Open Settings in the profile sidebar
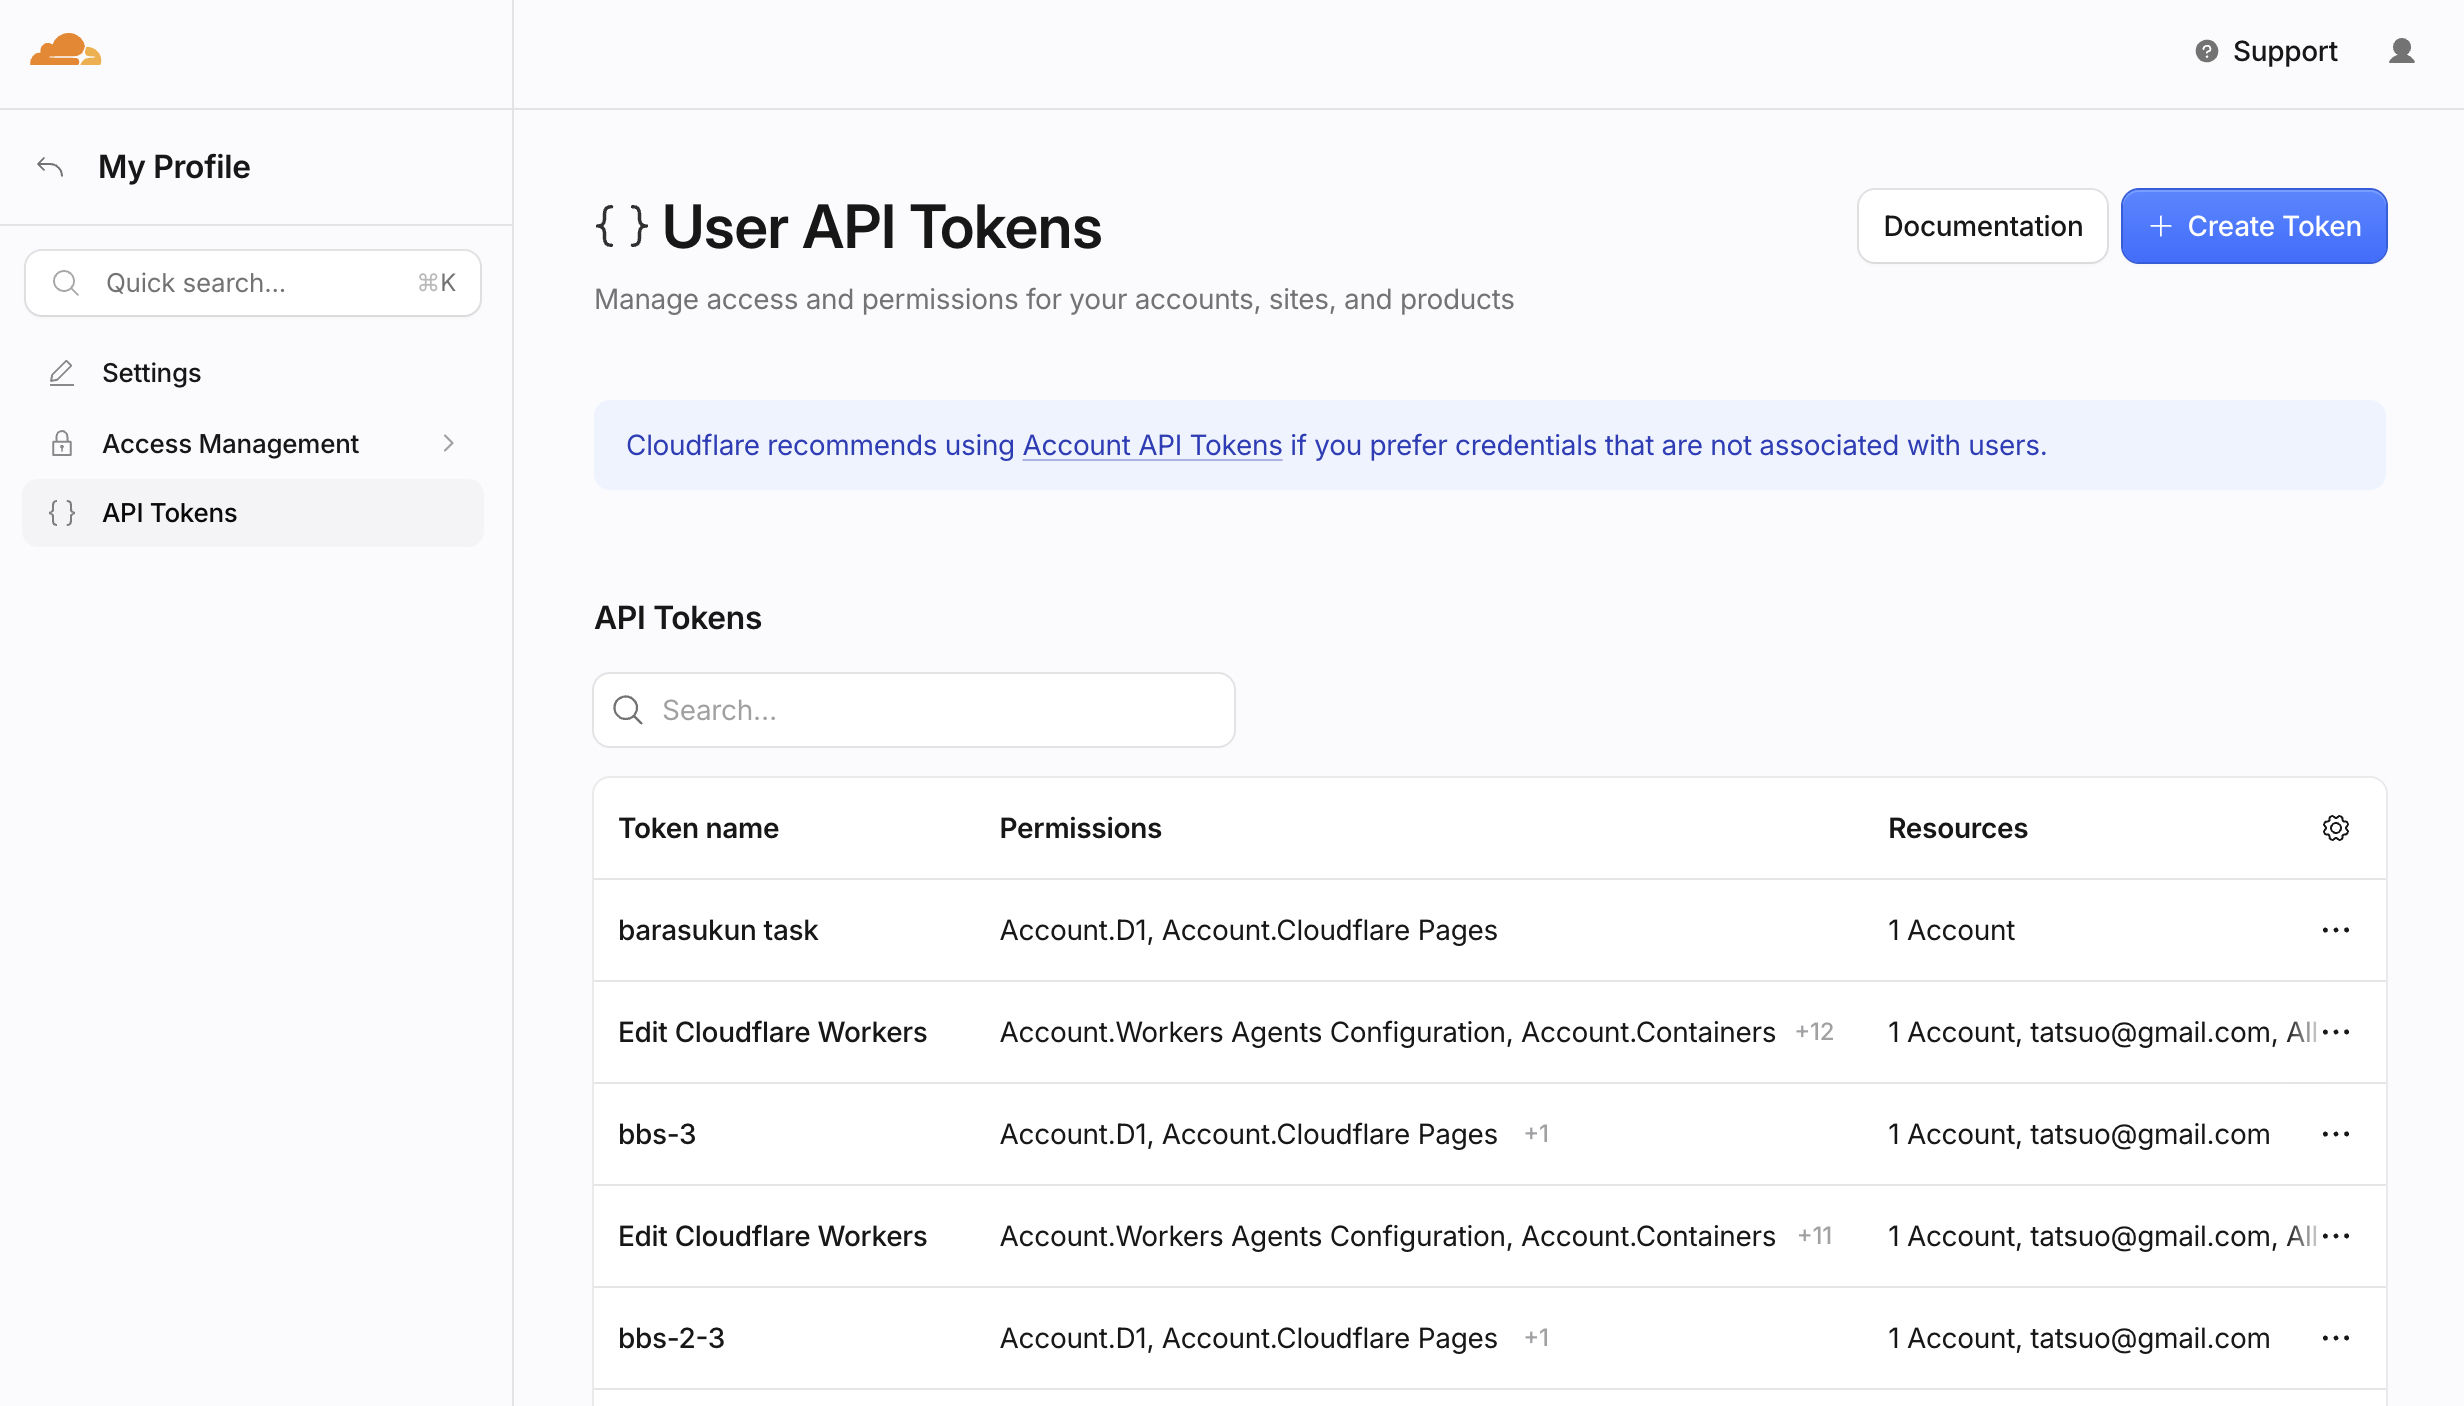Image resolution: width=2464 pixels, height=1406 pixels. [x=253, y=373]
